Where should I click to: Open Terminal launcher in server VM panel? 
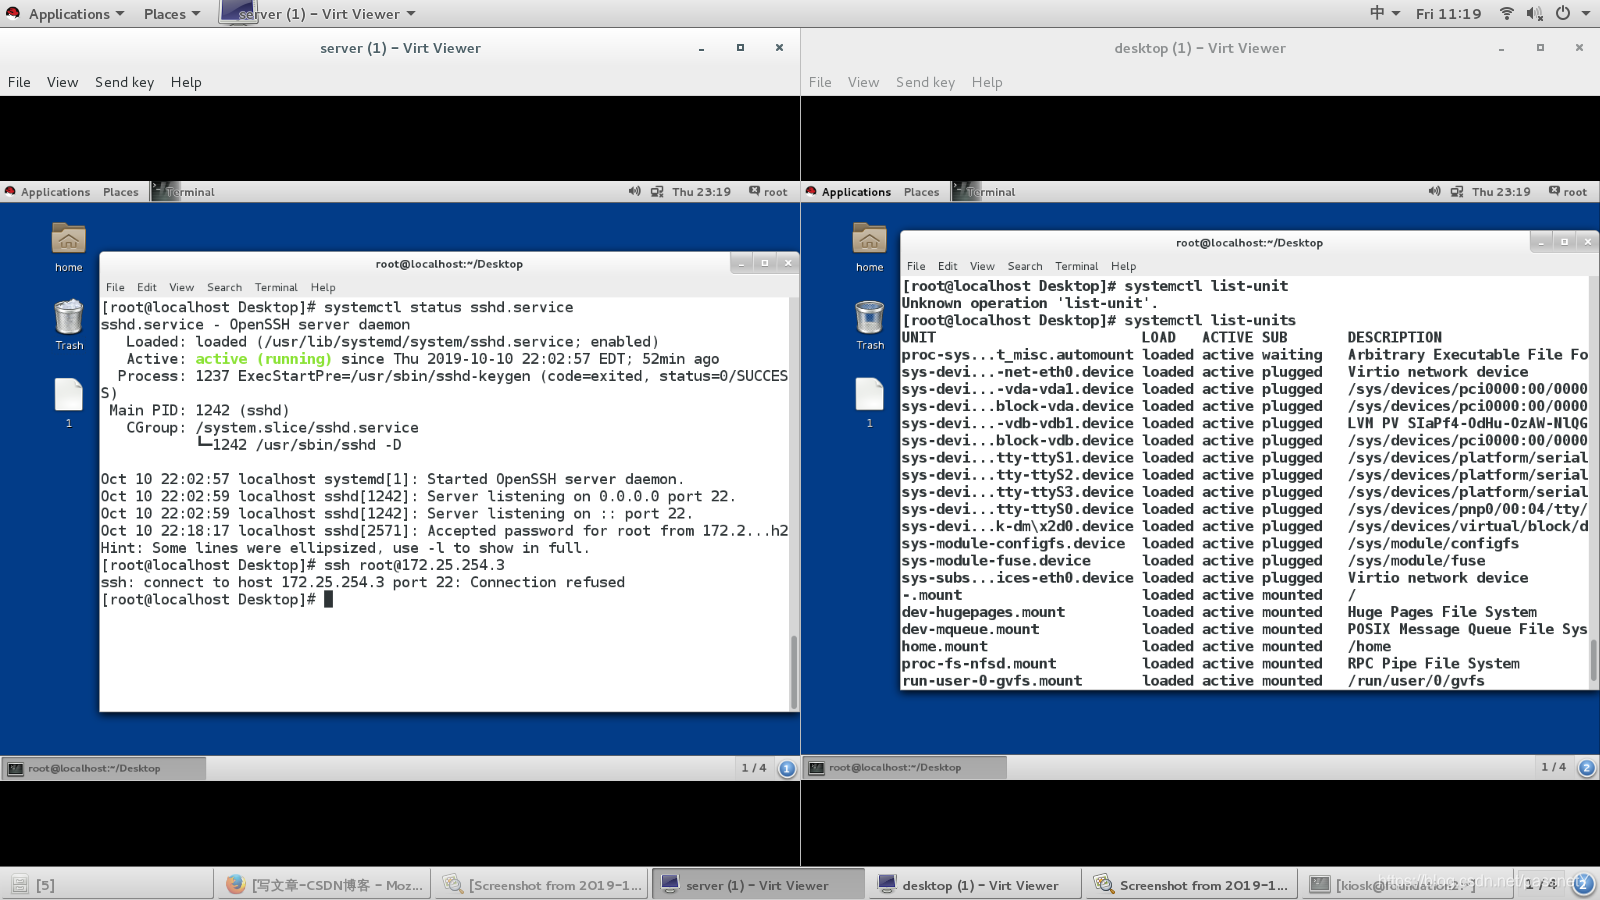(x=183, y=191)
